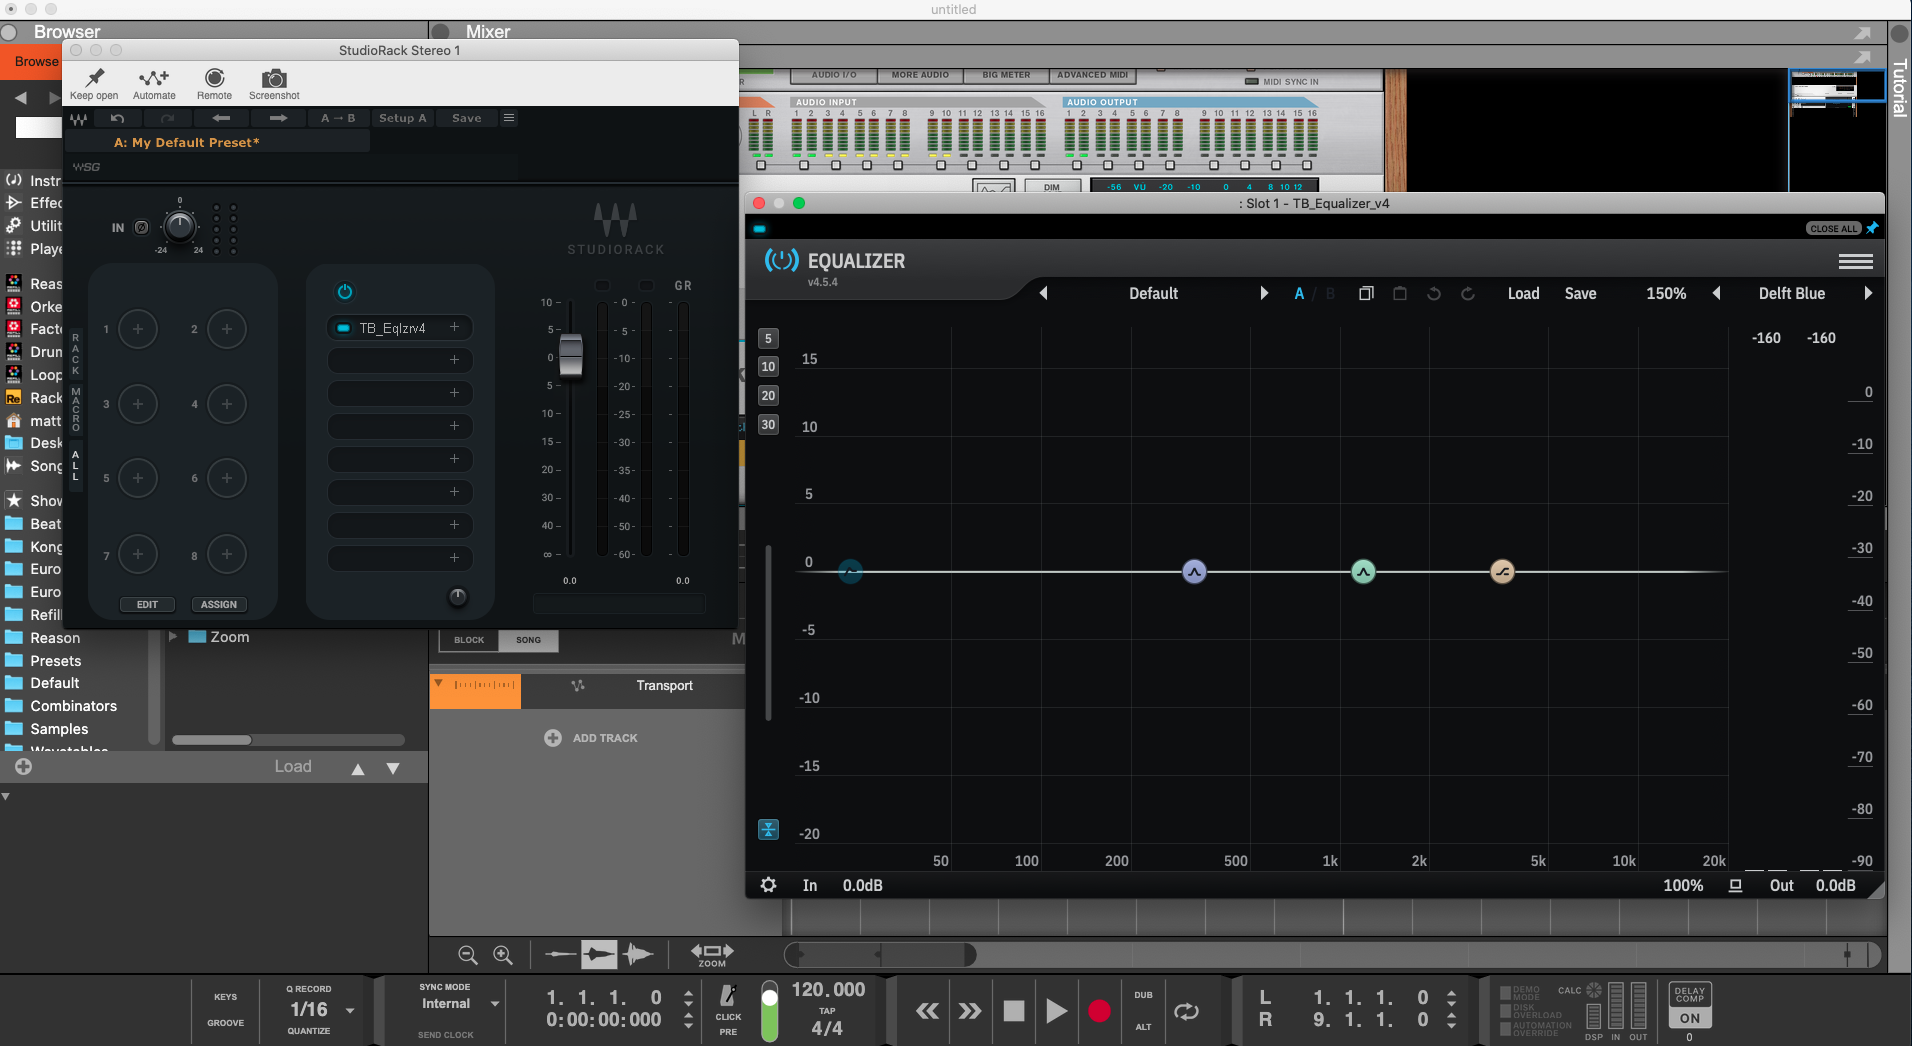Toggle the transport Loop button
This screenshot has height=1046, width=1912.
pos(1186,1011)
